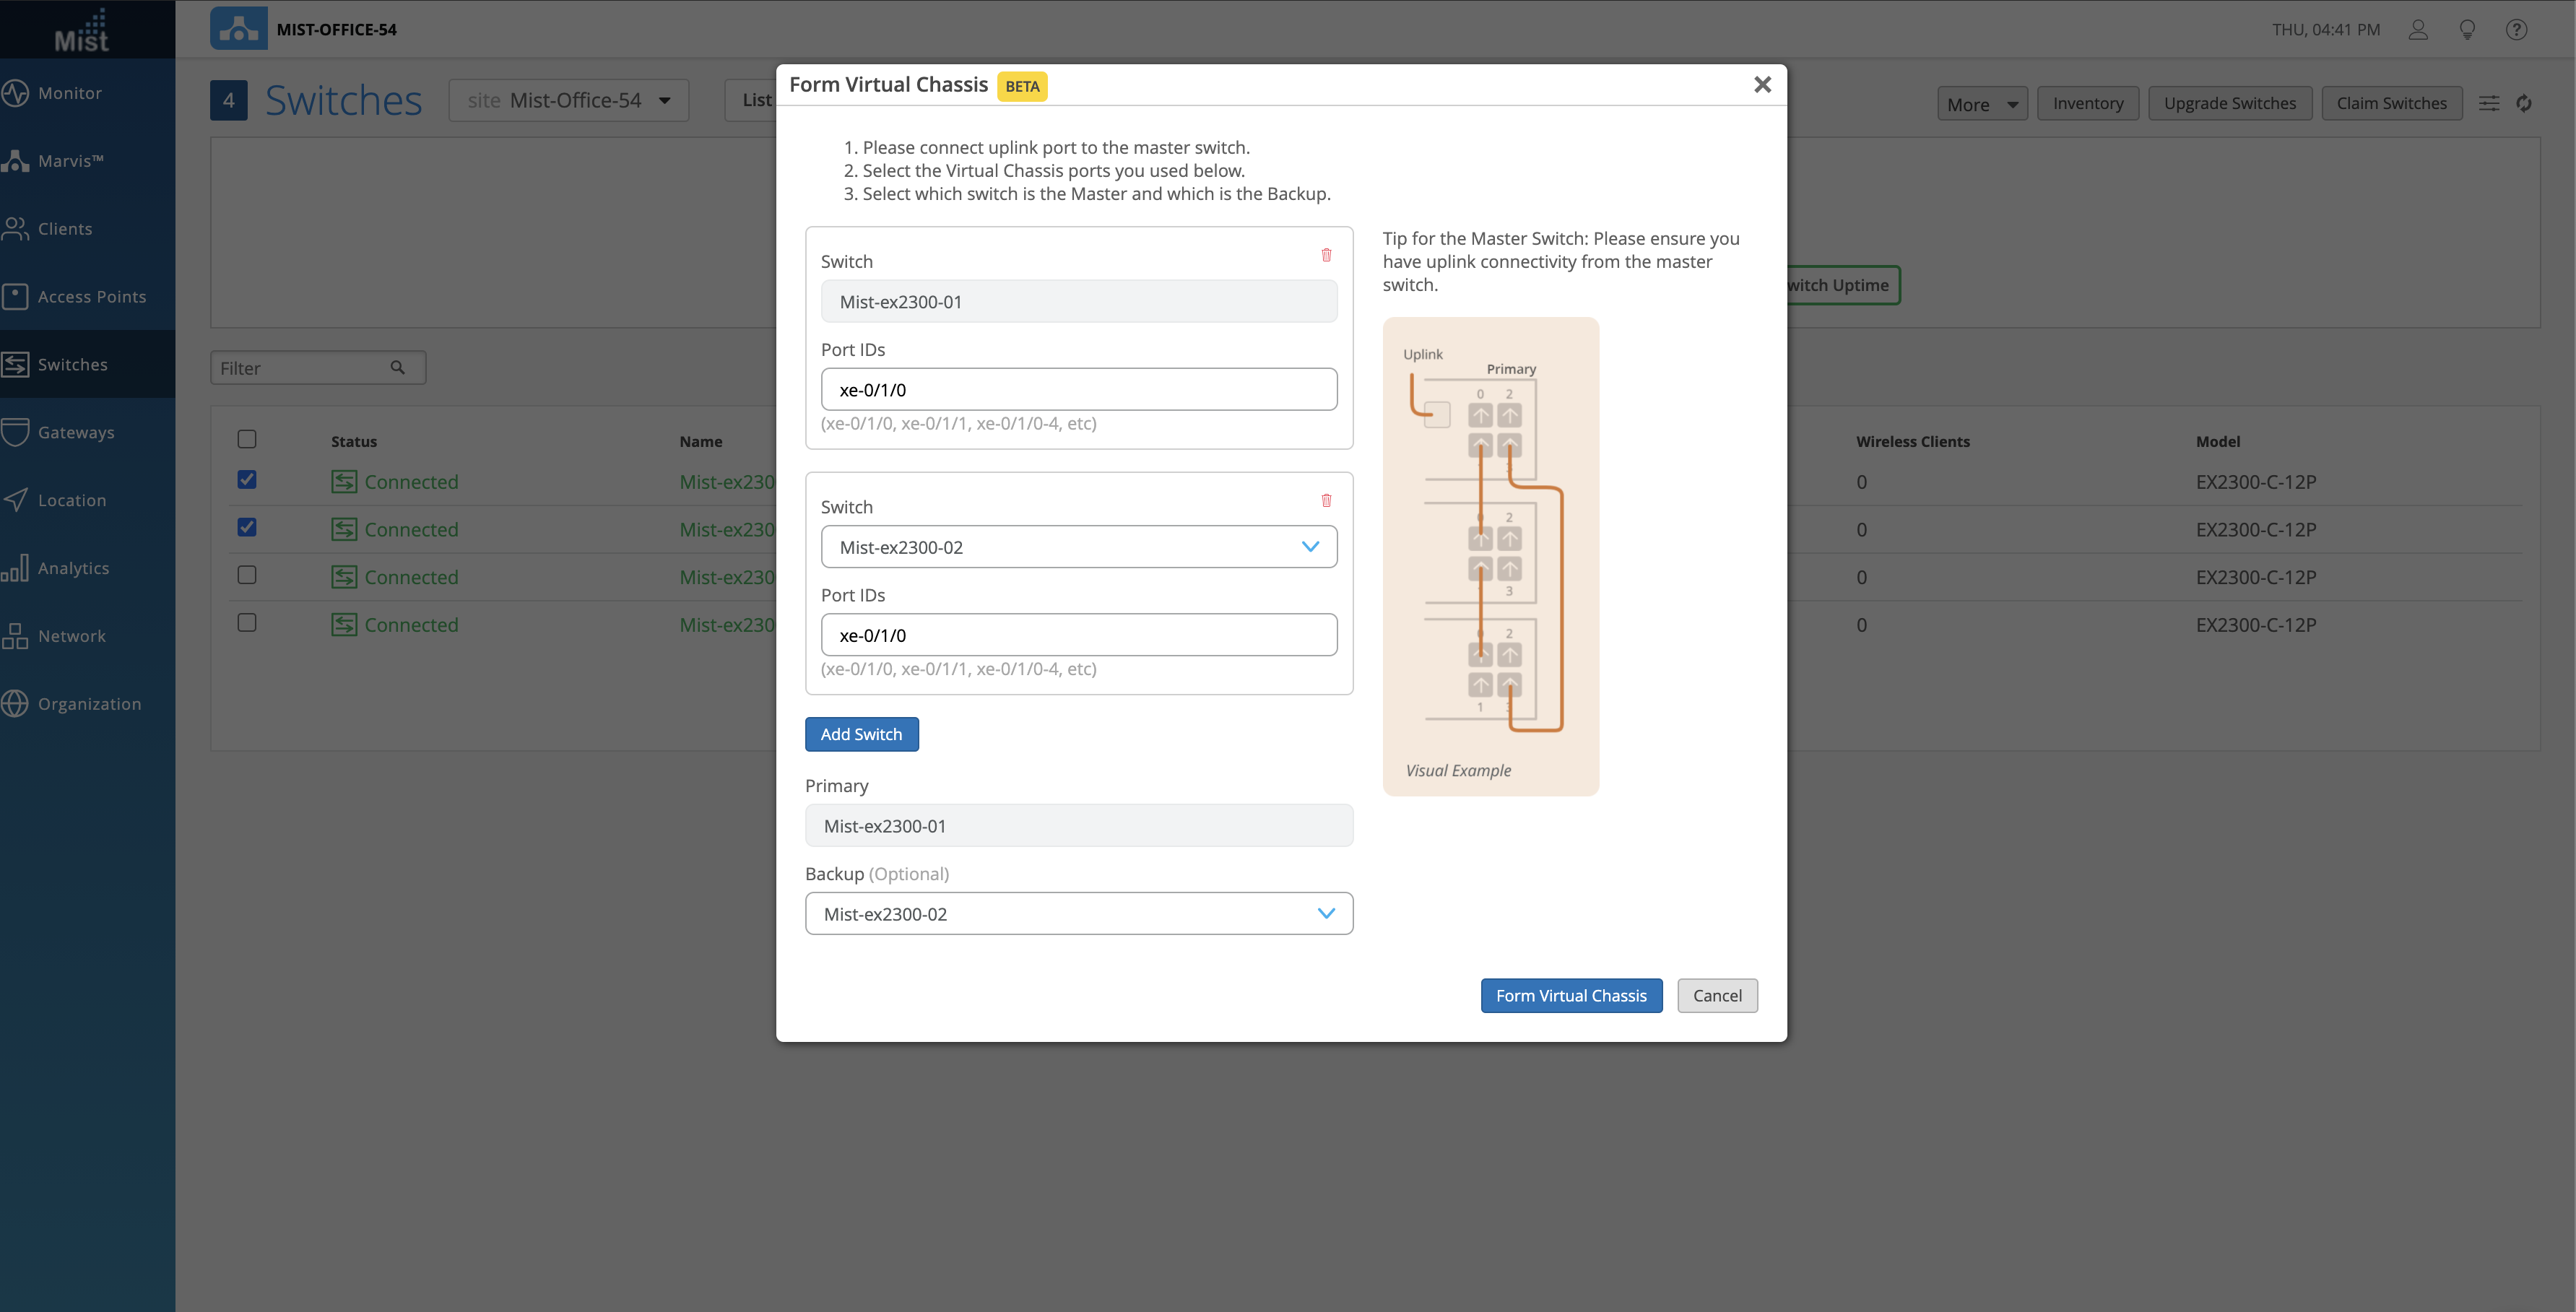Click the help question mark icon
This screenshot has height=1312, width=2576.
point(2516,30)
